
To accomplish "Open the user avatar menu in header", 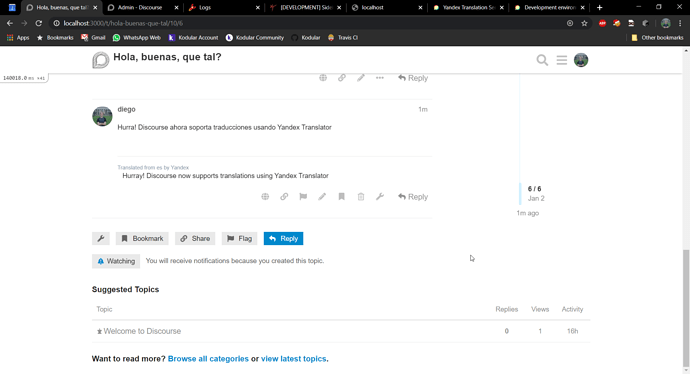I will 581,60.
